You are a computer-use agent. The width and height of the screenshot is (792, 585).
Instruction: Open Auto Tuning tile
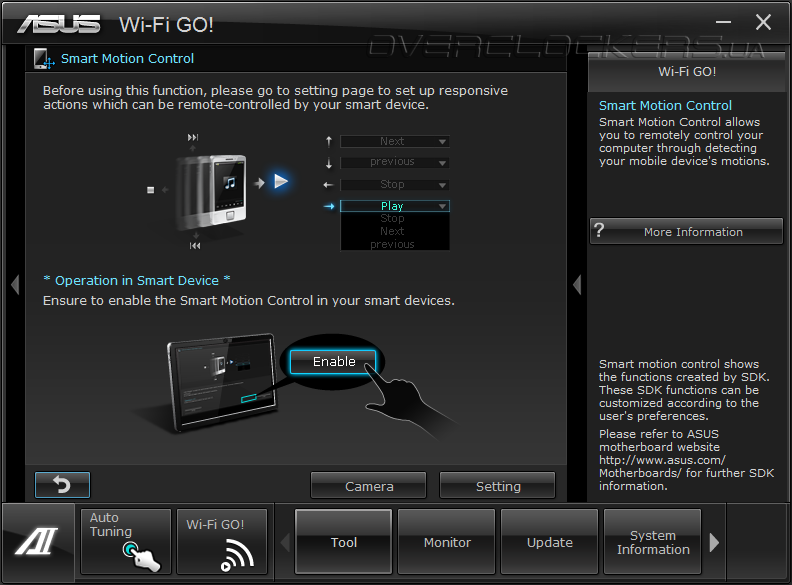coord(126,542)
